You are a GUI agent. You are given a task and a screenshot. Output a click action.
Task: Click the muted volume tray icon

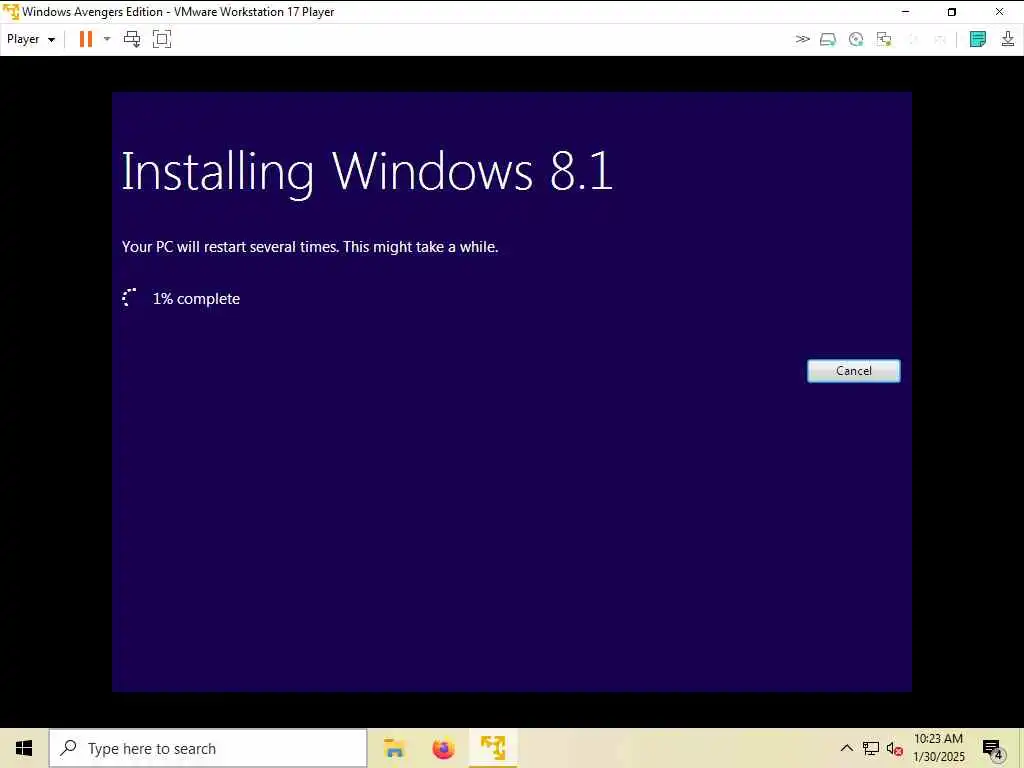[x=894, y=748]
